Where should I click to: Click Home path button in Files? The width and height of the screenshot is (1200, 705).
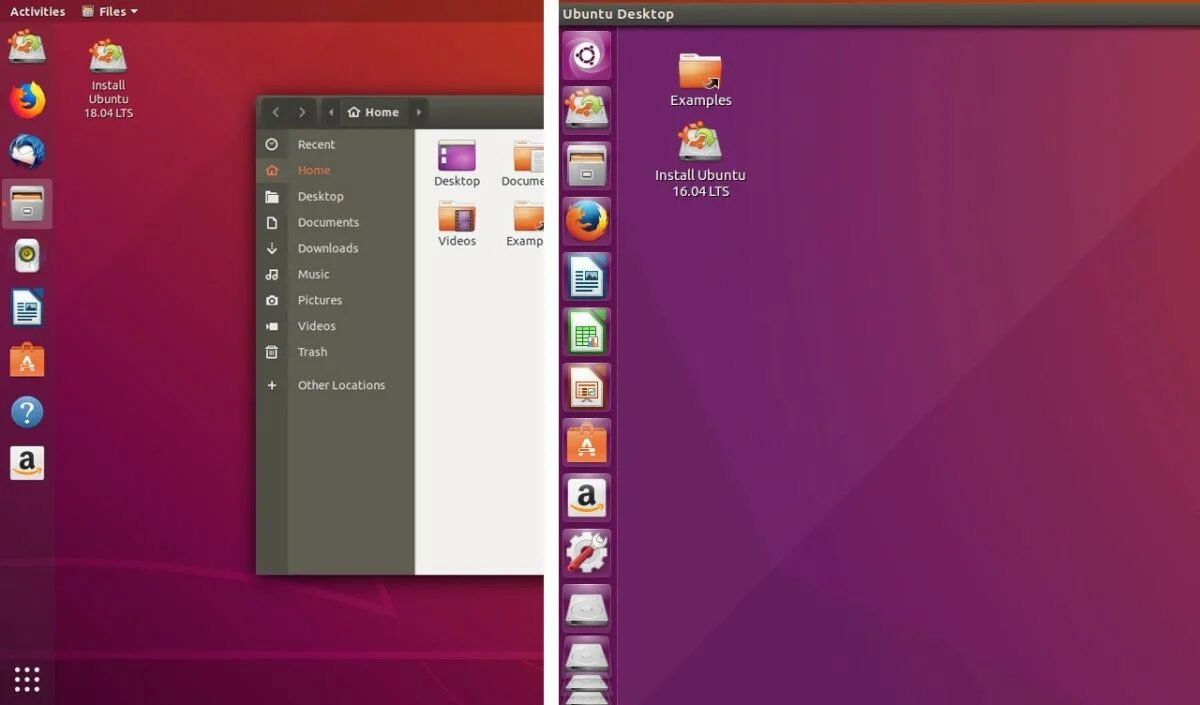[373, 112]
